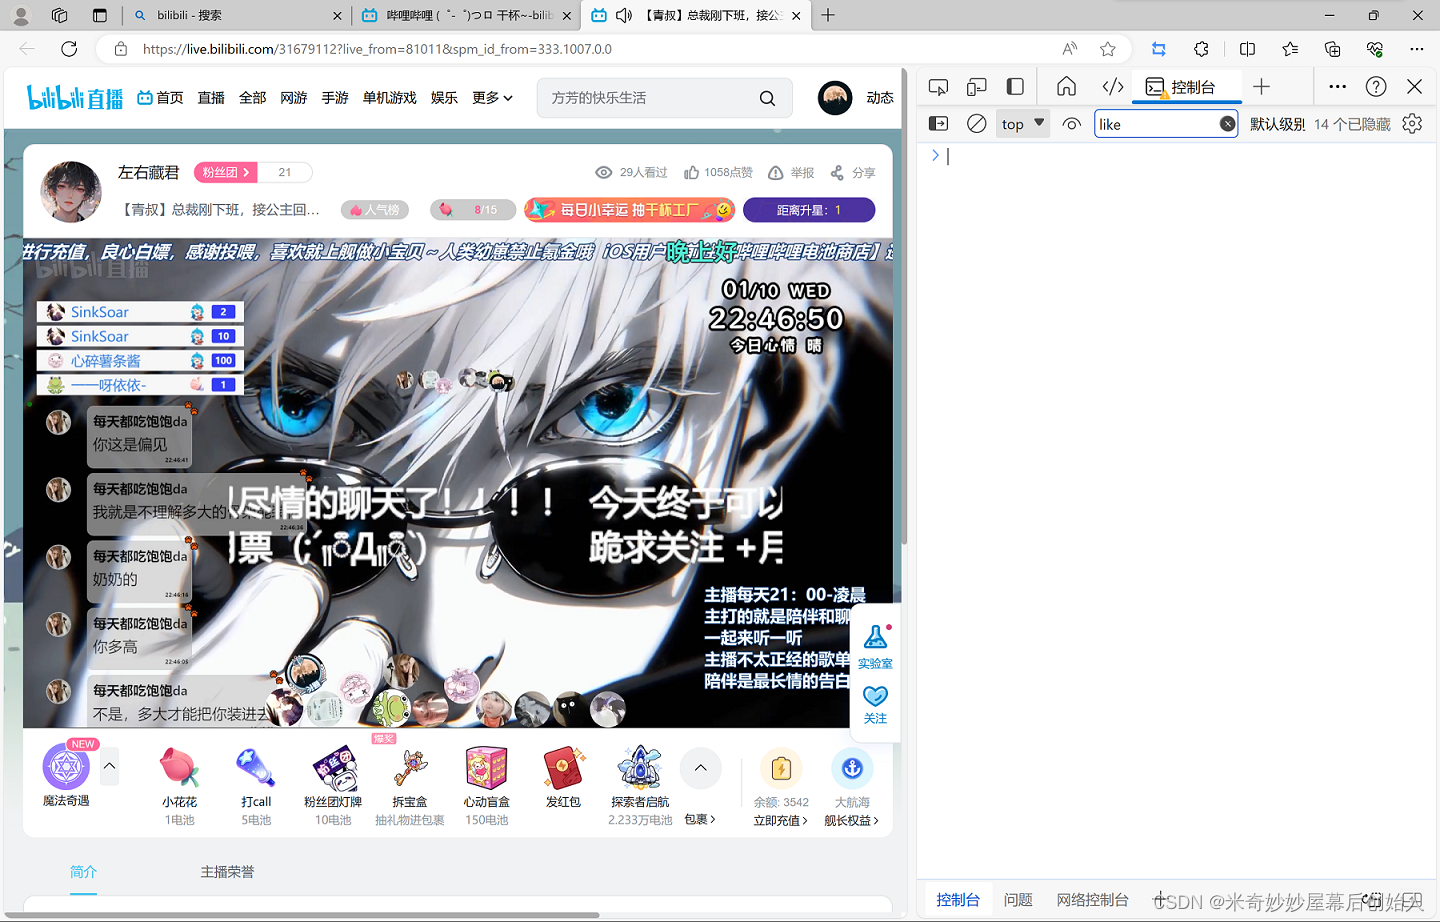The width and height of the screenshot is (1440, 922).
Task: Open the bilibili 直播 logo
Action: (x=74, y=97)
